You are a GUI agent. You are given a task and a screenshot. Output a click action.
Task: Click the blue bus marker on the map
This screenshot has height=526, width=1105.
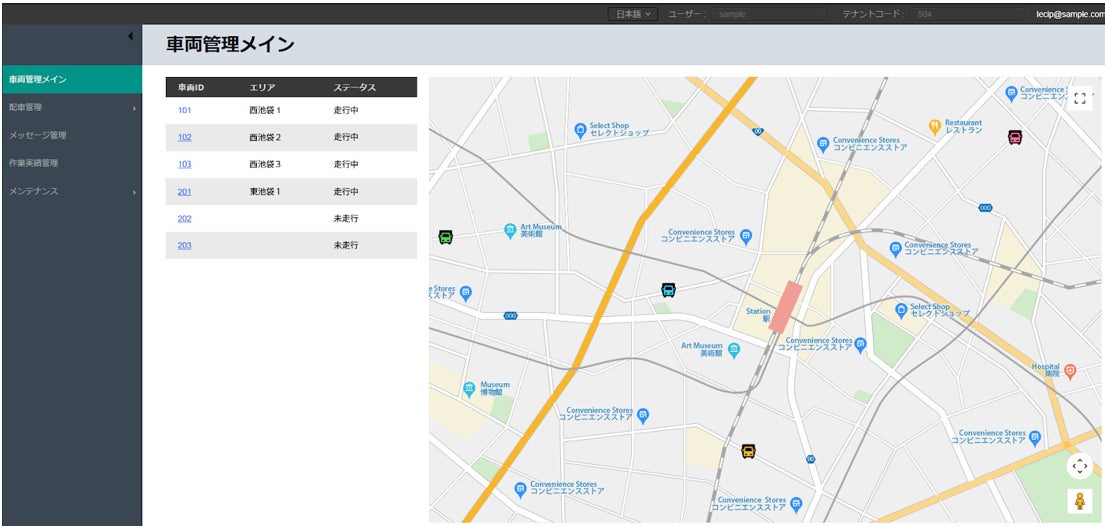pyautogui.click(x=668, y=290)
